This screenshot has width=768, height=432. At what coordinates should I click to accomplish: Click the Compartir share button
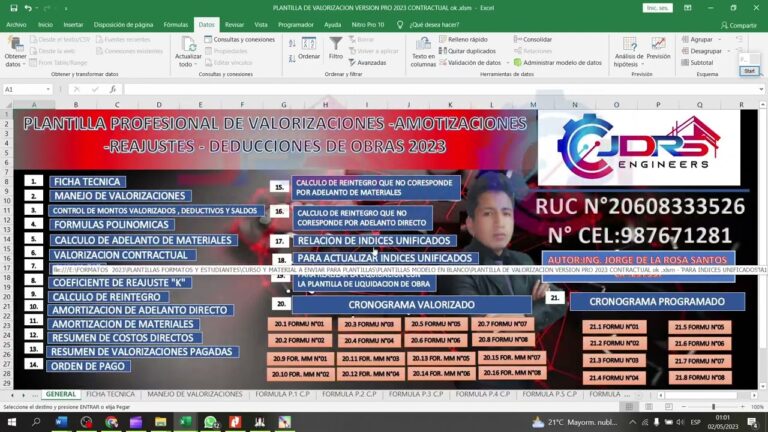(739, 25)
